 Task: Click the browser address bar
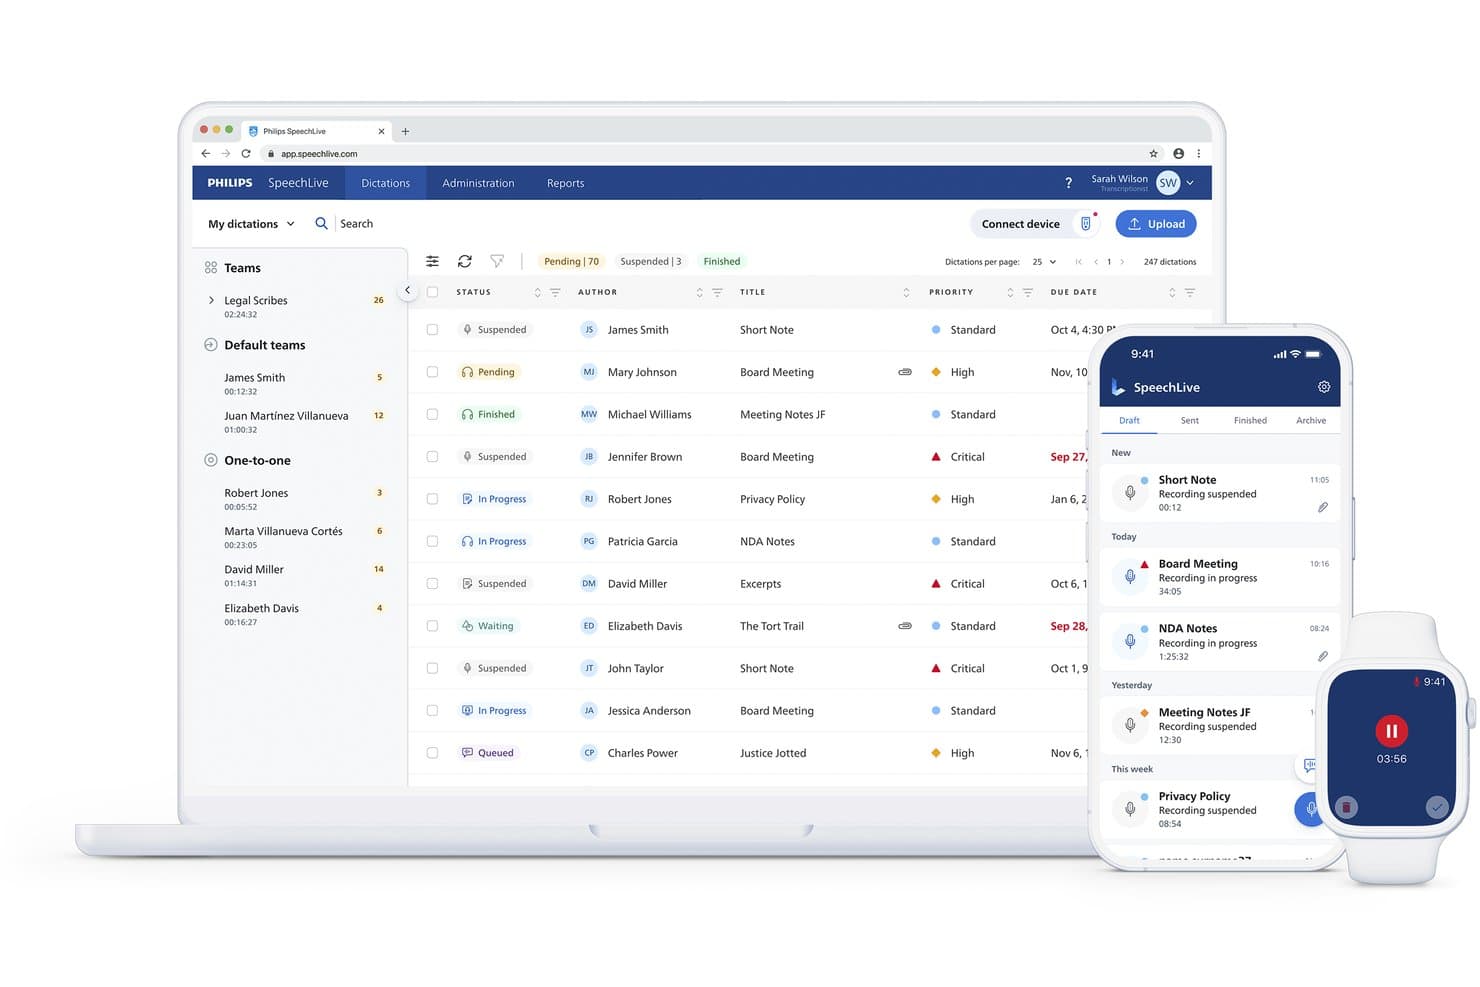(700, 154)
